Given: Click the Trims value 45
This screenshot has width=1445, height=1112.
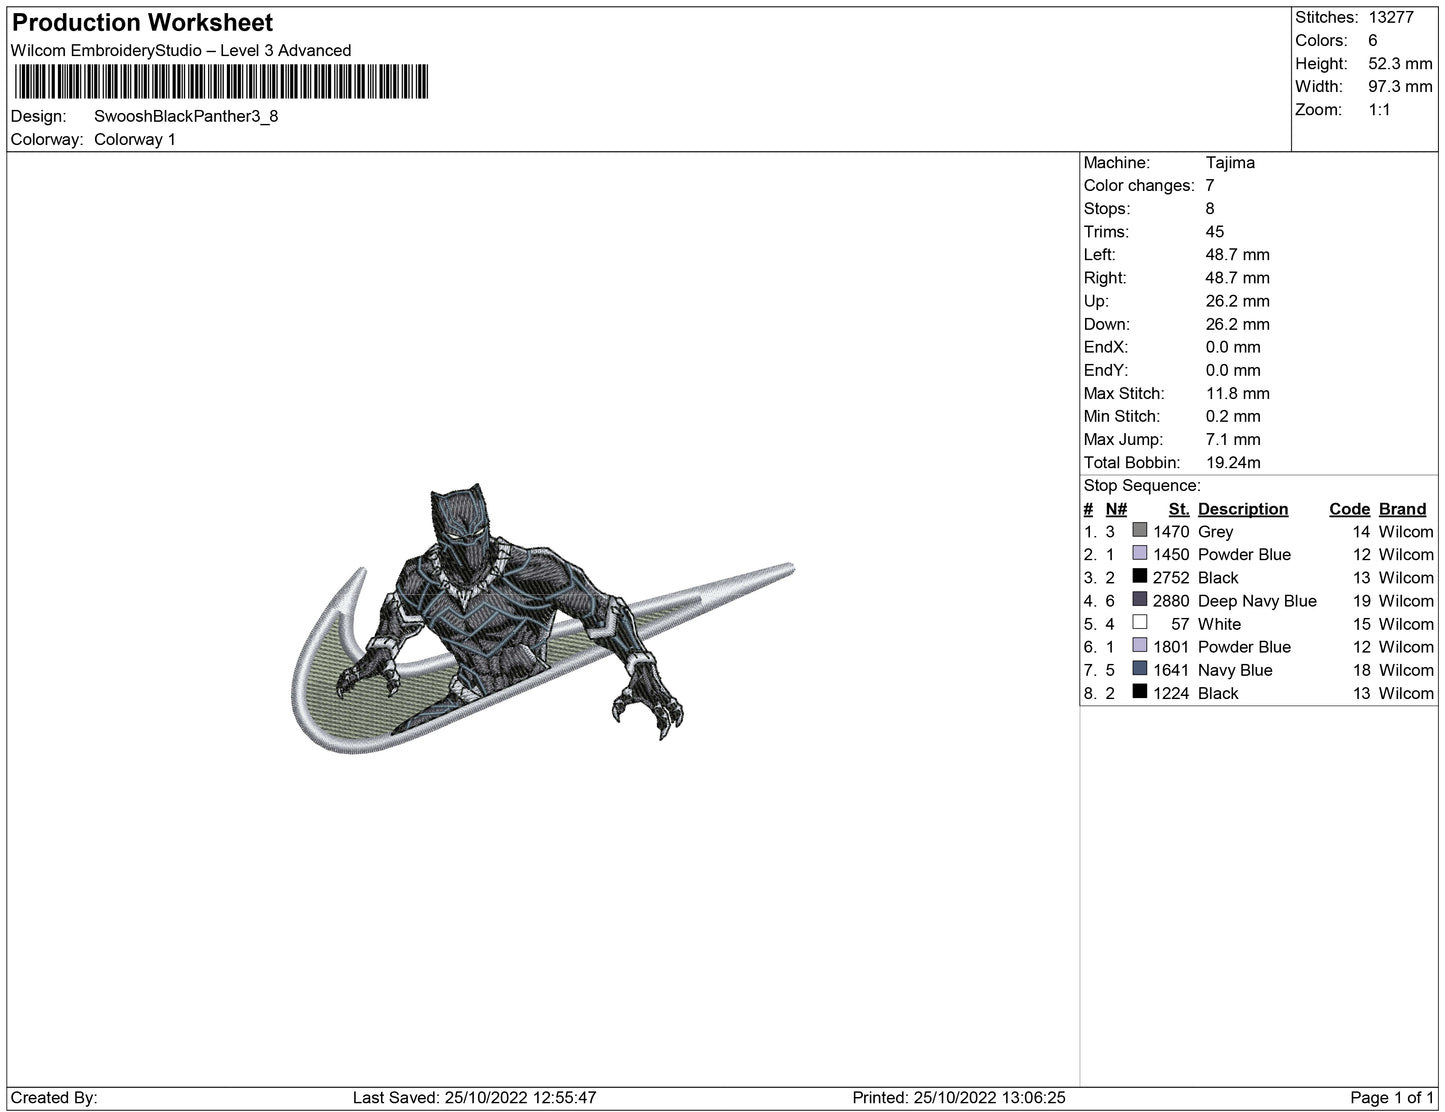Looking at the screenshot, I should pos(1215,231).
